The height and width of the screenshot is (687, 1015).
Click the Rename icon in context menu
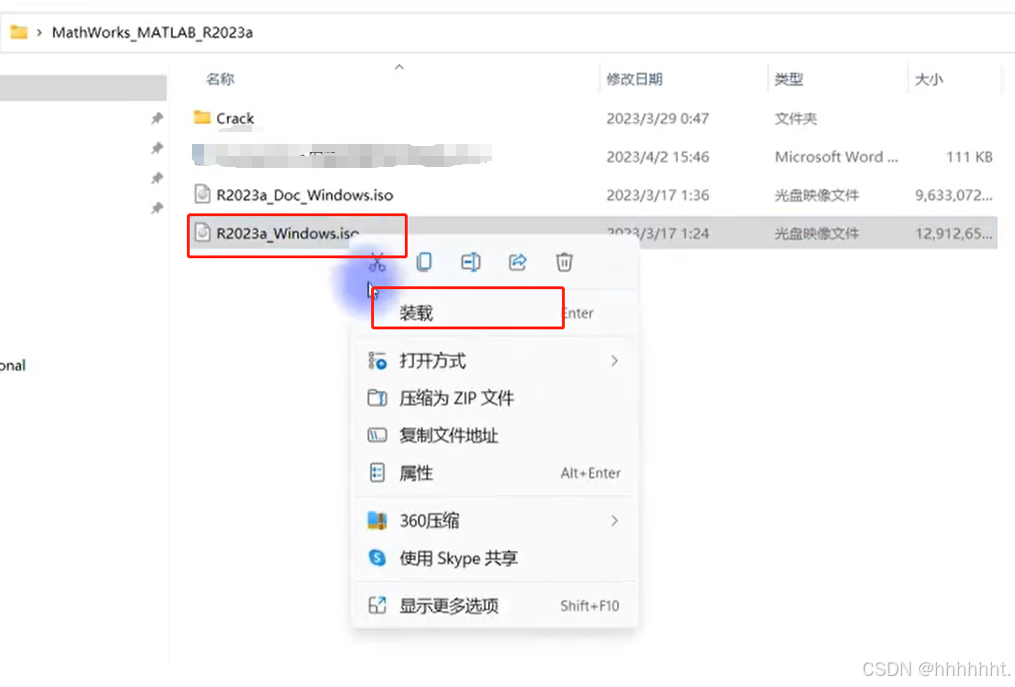pyautogui.click(x=471, y=262)
